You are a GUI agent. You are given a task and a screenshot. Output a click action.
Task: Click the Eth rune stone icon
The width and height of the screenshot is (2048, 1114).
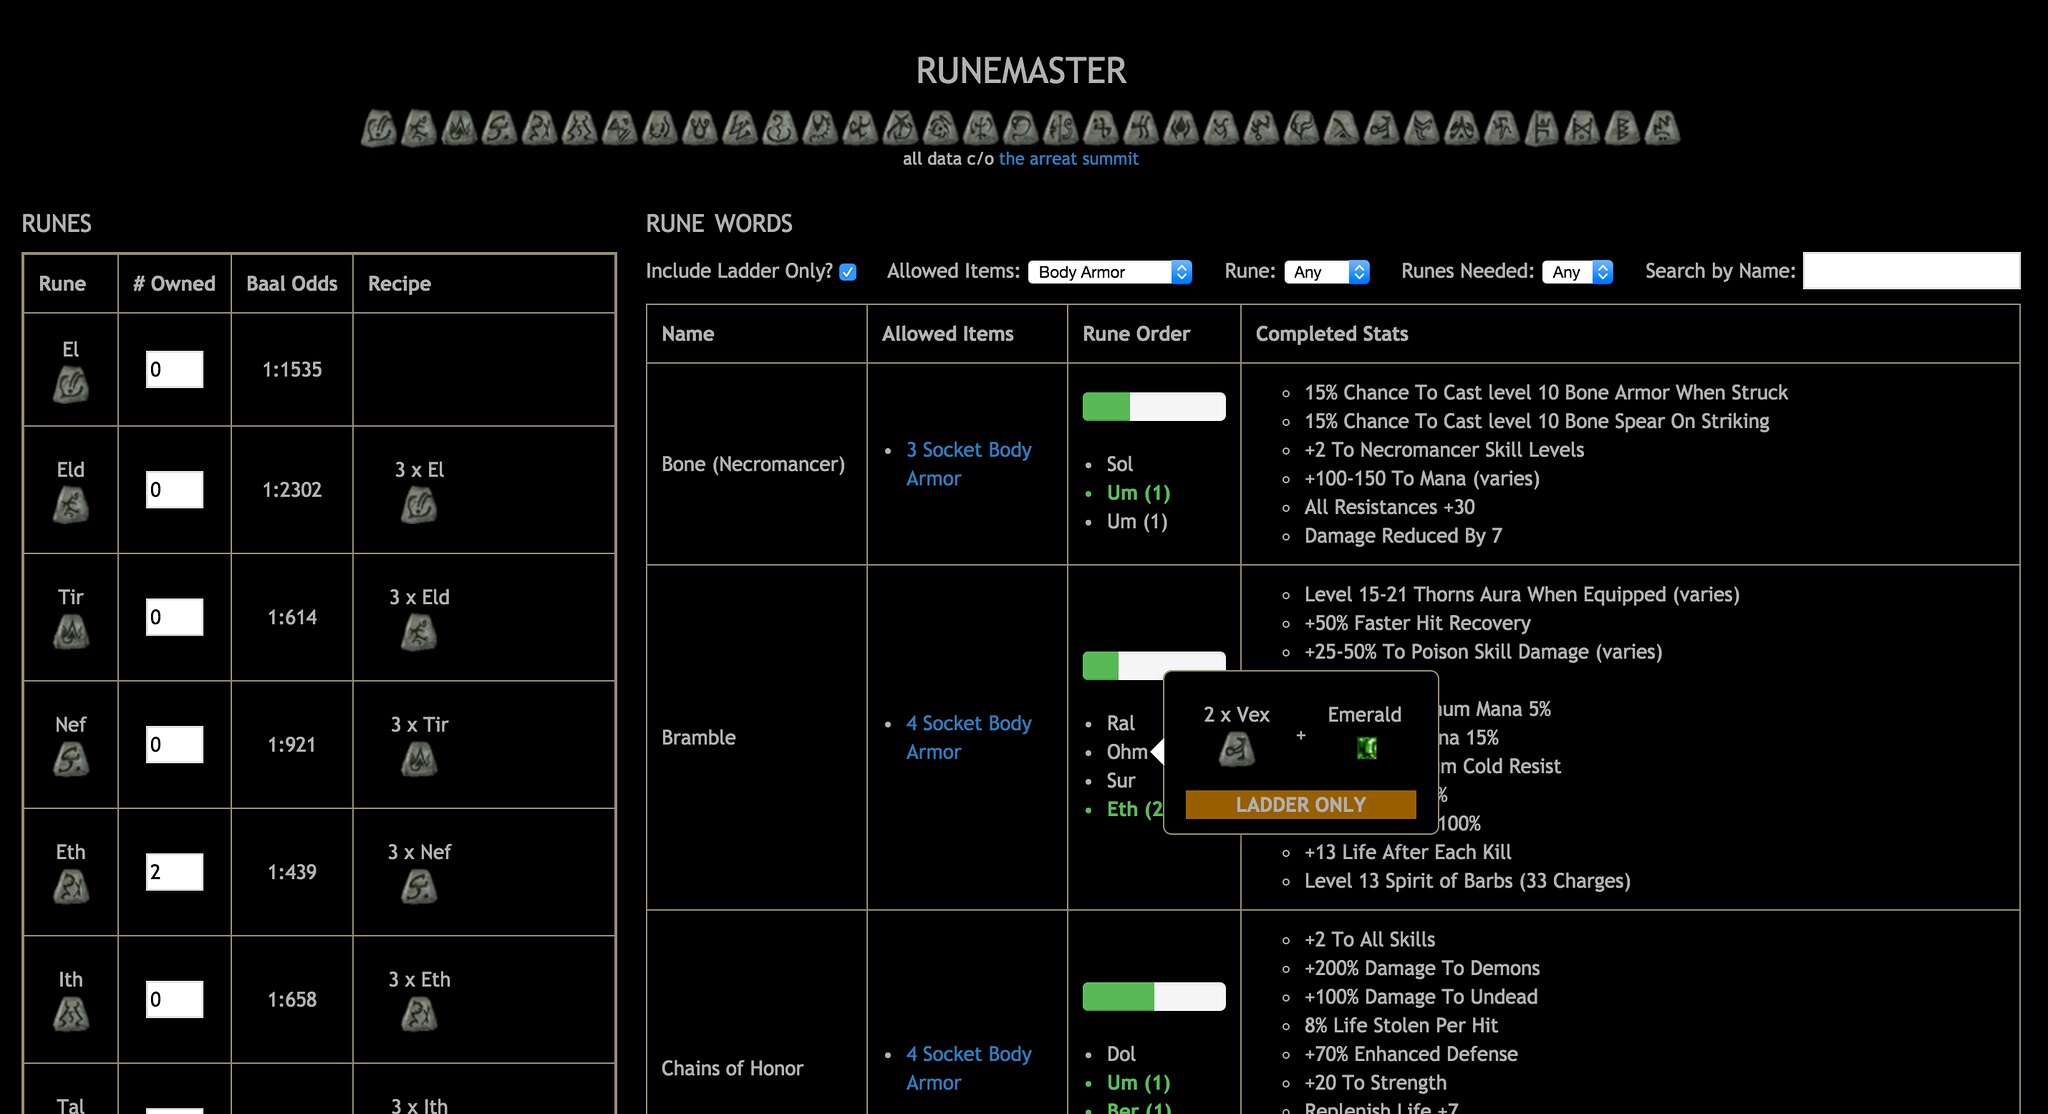click(x=70, y=887)
